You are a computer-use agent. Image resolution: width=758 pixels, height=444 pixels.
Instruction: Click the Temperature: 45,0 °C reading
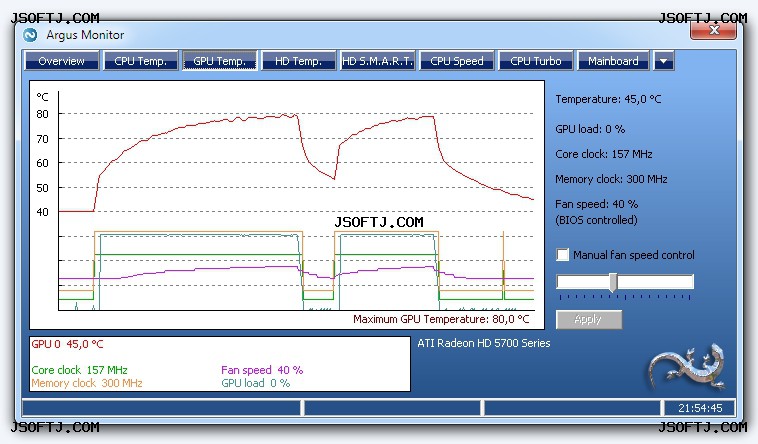(608, 99)
